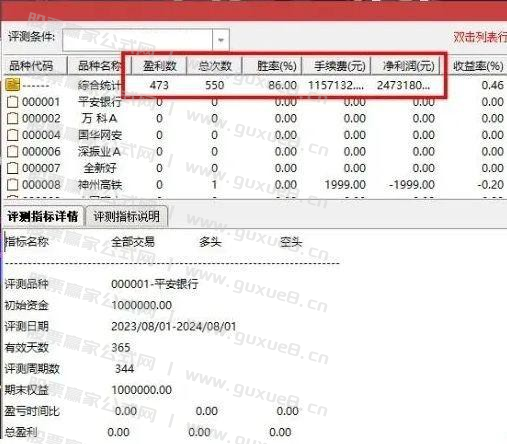Click the 1999.00 fee cell of 神州高铁
Screen dimensions: 507x444
tap(345, 184)
